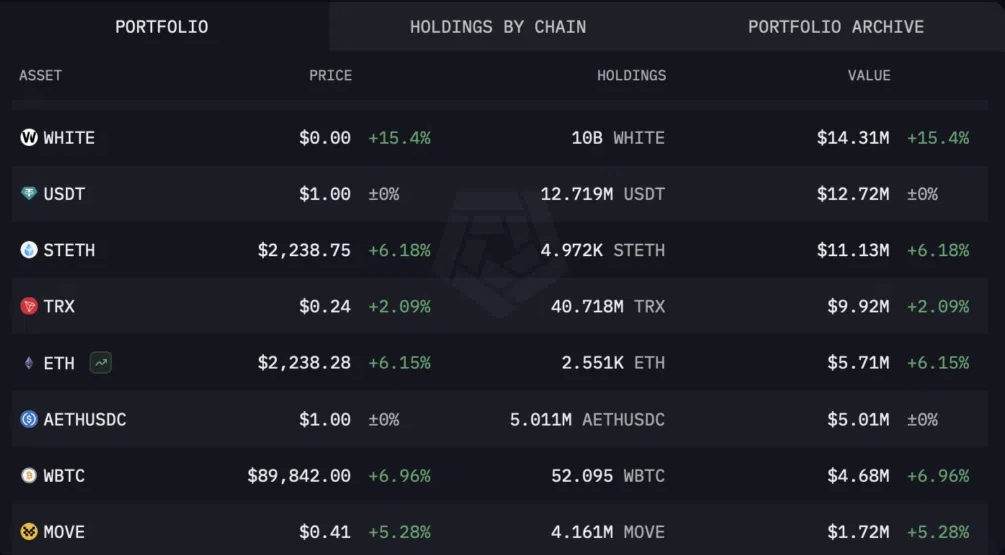Sort by the Holdings column header
Screen dimensions: 1005x555
pyautogui.click(x=631, y=75)
